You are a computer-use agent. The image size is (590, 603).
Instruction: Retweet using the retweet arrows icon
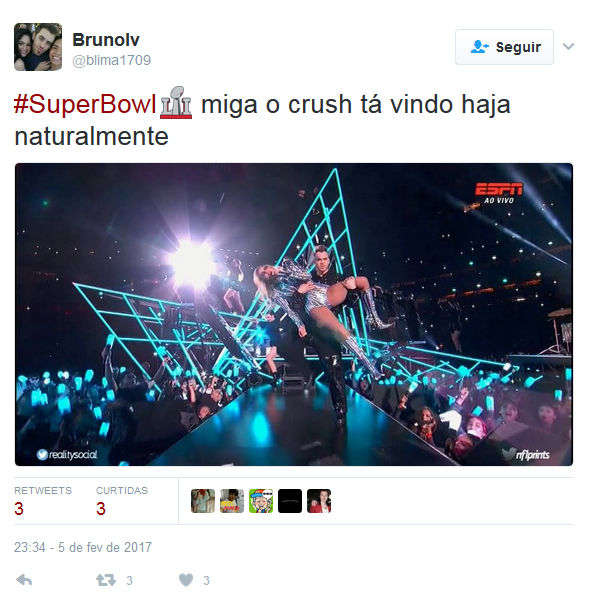(x=106, y=580)
